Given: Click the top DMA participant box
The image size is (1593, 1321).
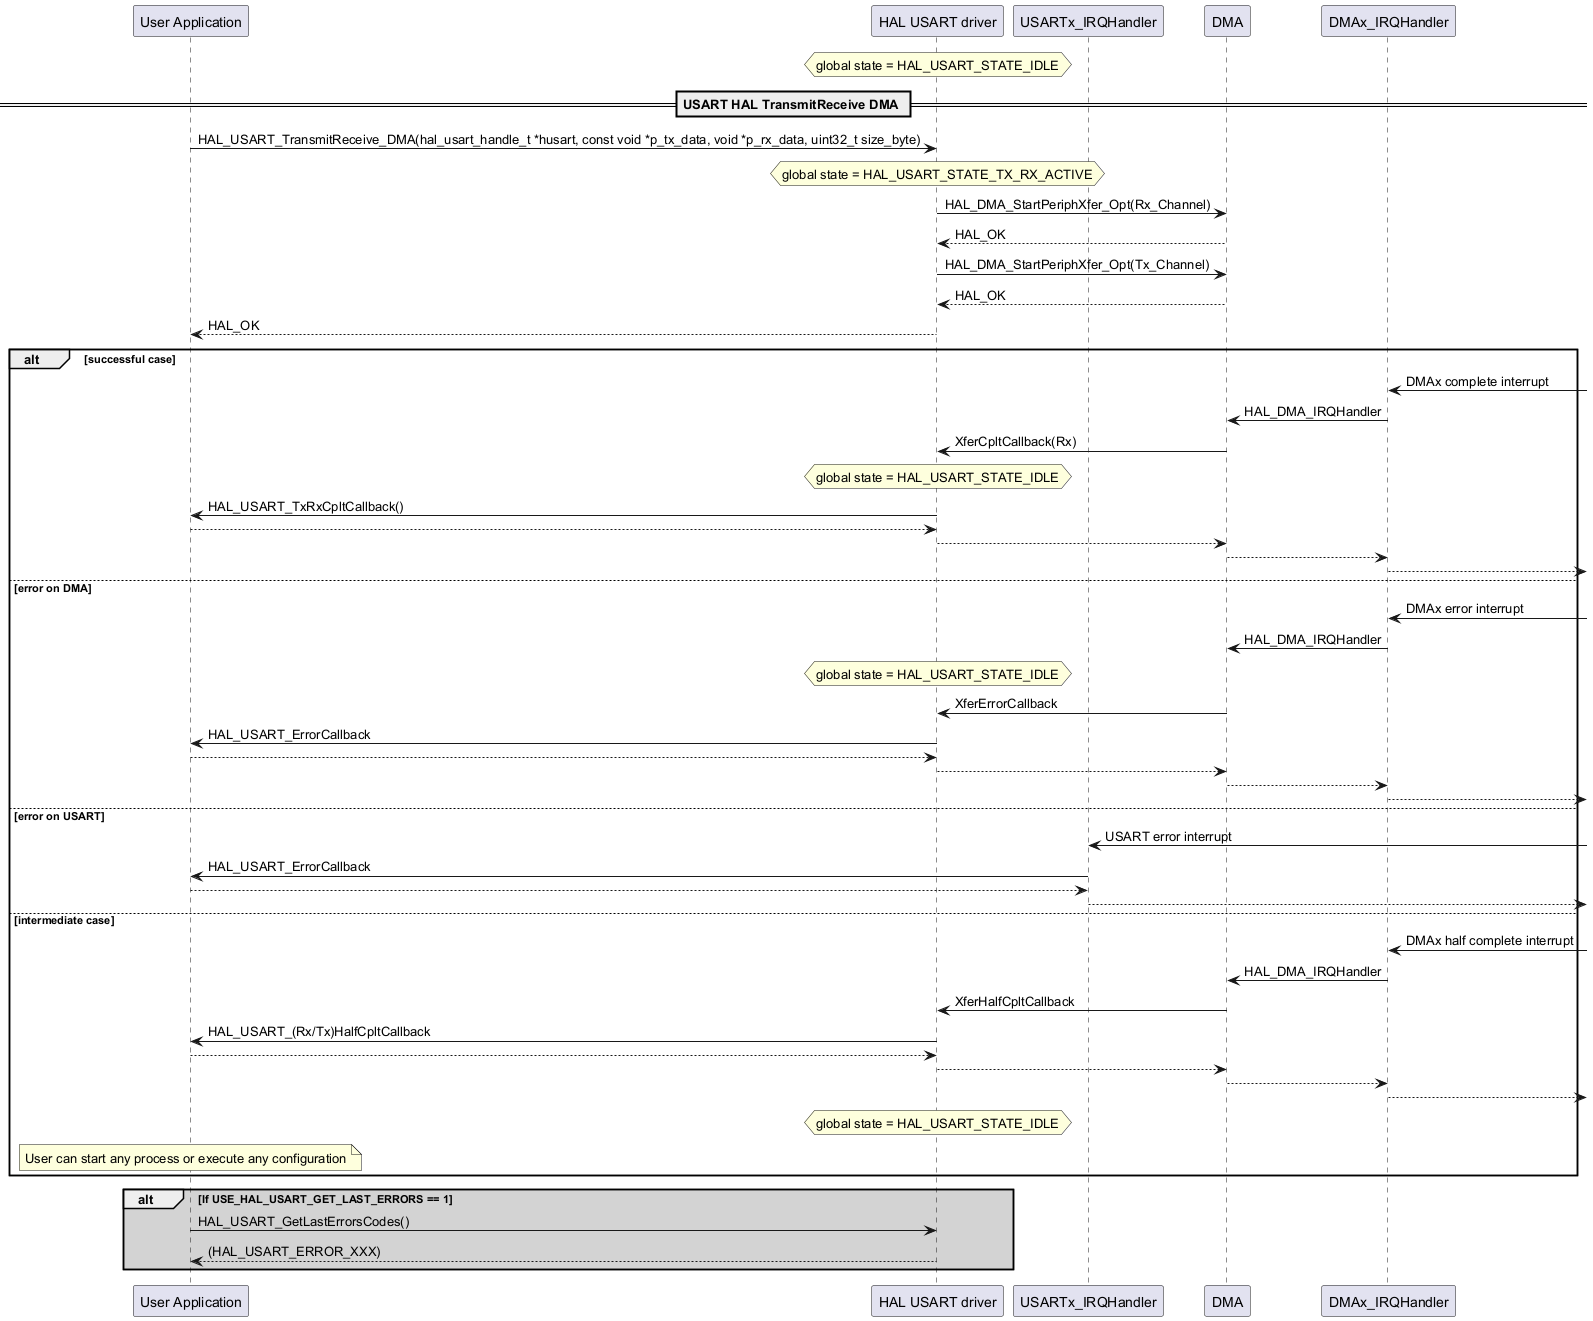Looking at the screenshot, I should click(x=1227, y=22).
